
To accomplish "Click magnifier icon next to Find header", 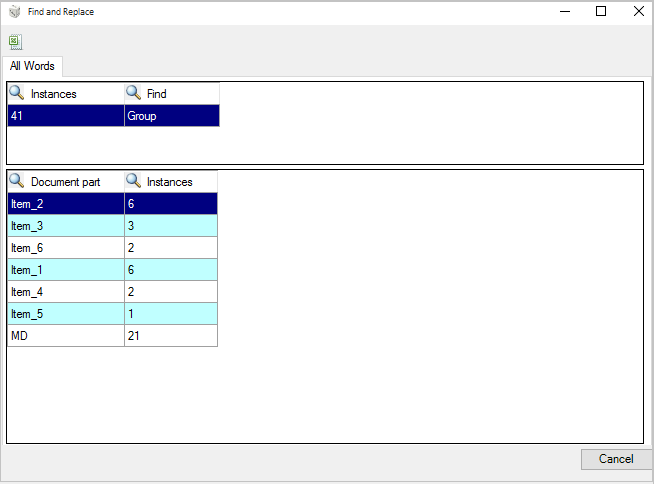I will (x=133, y=93).
